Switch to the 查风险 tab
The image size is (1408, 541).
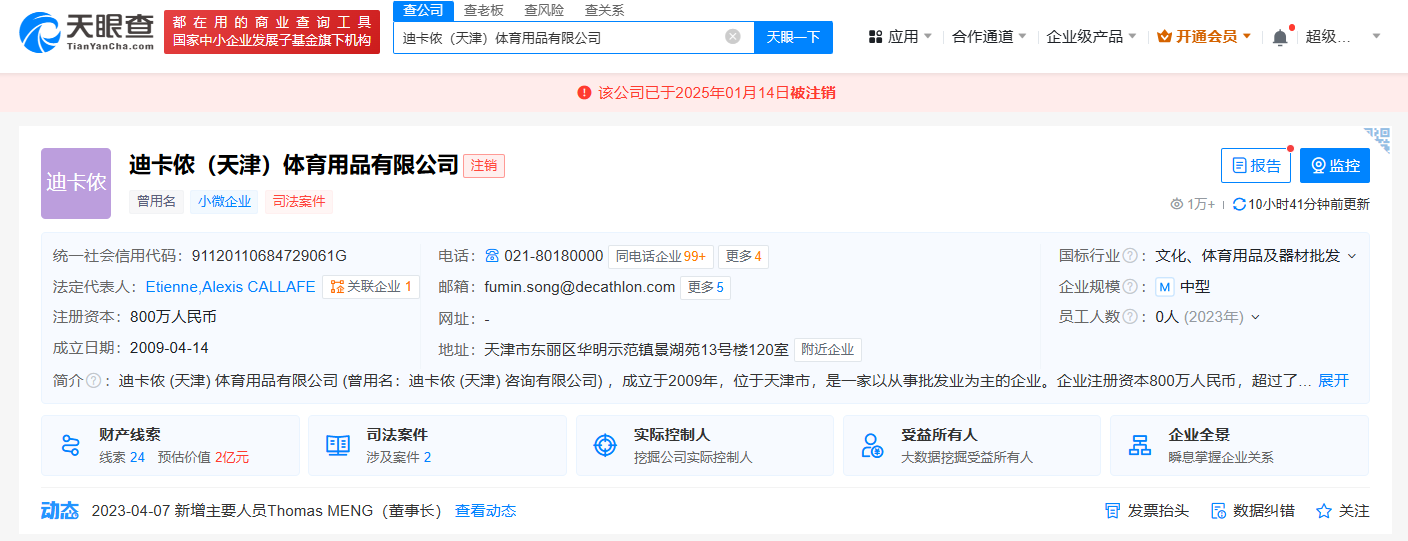(x=544, y=10)
